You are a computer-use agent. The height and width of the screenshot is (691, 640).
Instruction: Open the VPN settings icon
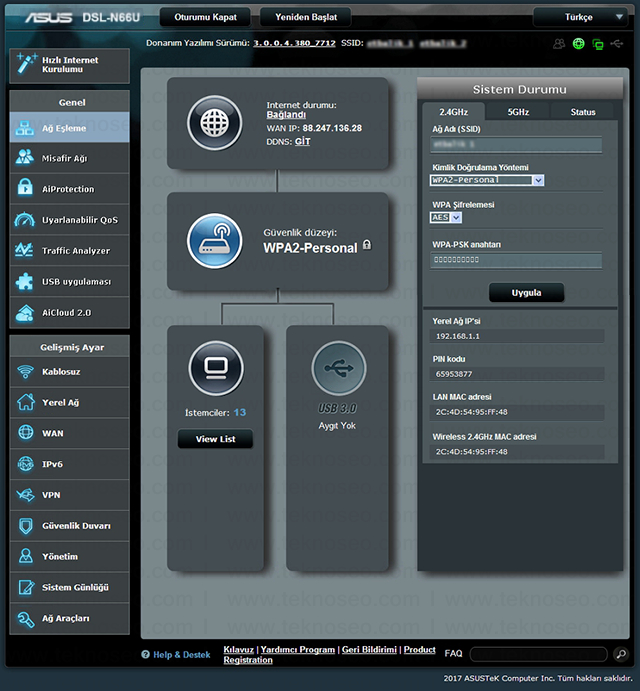(x=26, y=495)
